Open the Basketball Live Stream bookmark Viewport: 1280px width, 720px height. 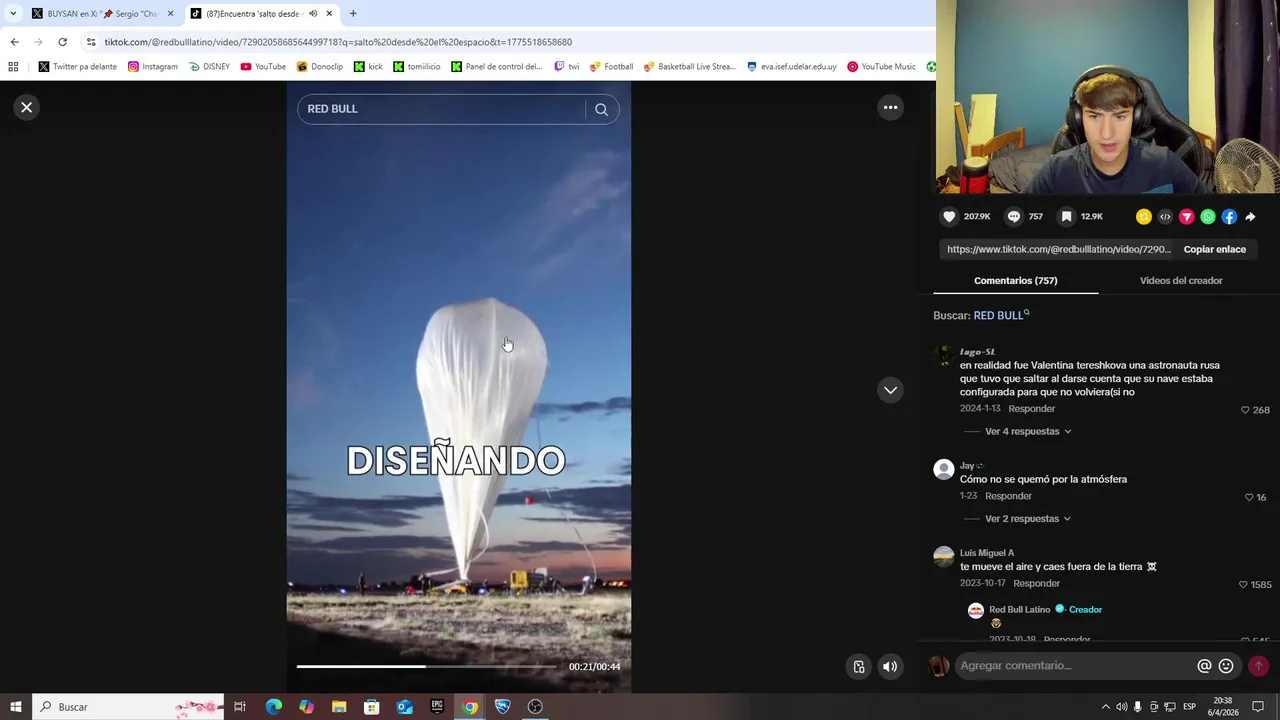point(690,67)
